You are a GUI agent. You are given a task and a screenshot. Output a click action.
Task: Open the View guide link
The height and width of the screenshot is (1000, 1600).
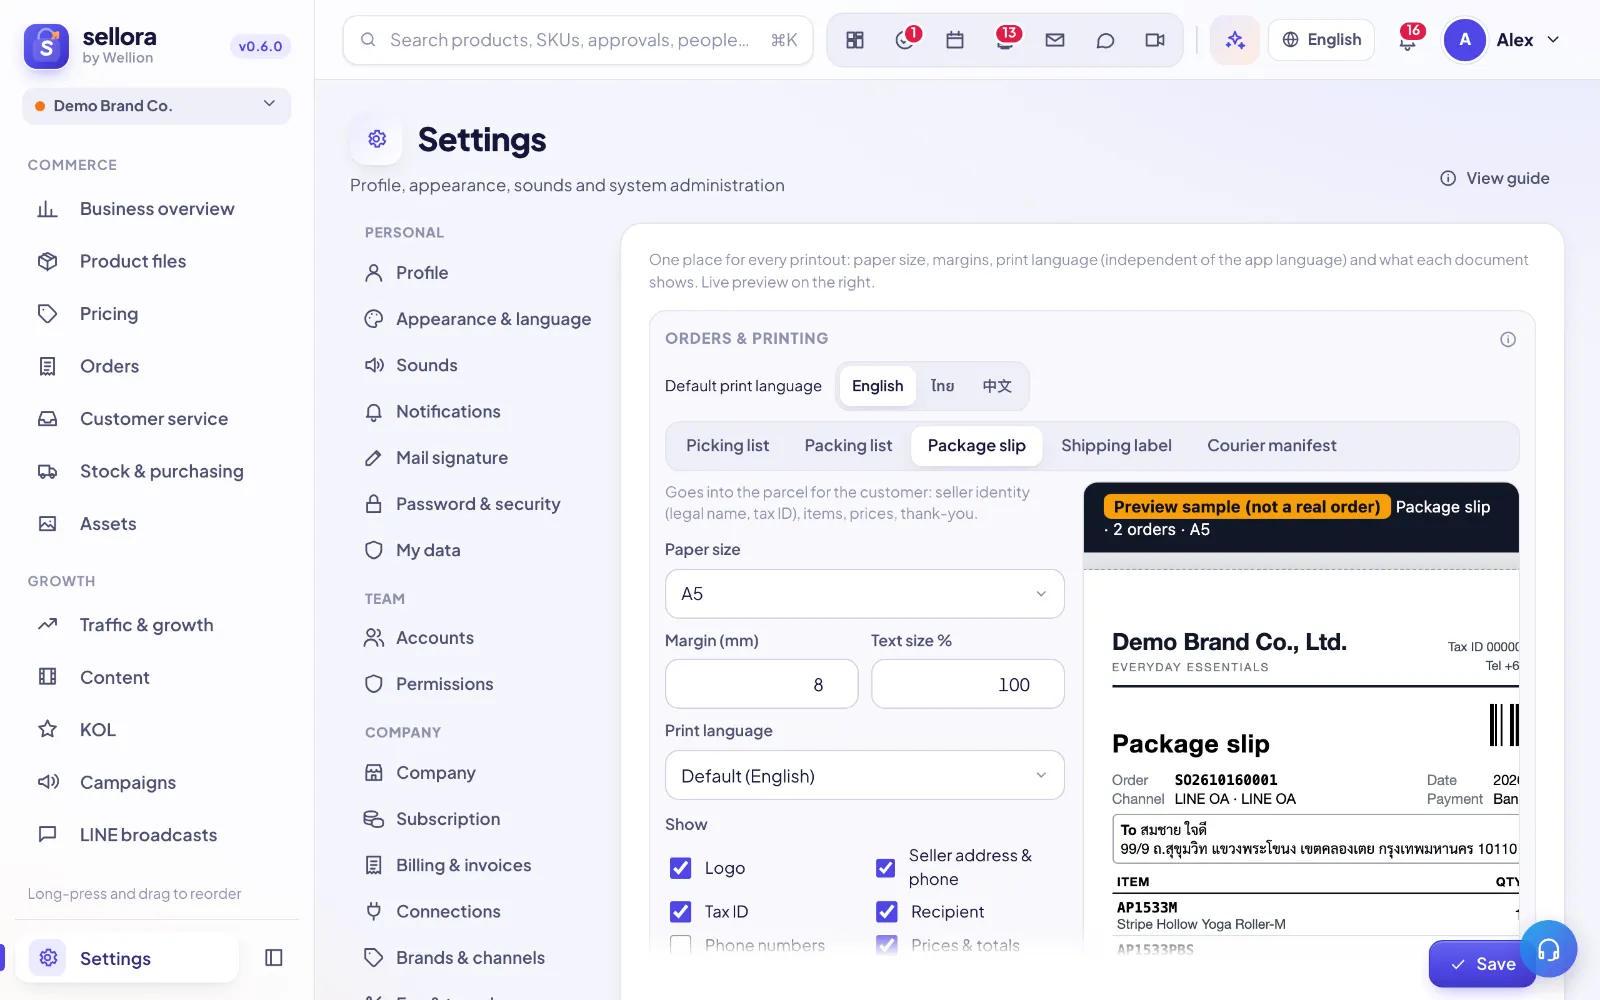pos(1495,178)
